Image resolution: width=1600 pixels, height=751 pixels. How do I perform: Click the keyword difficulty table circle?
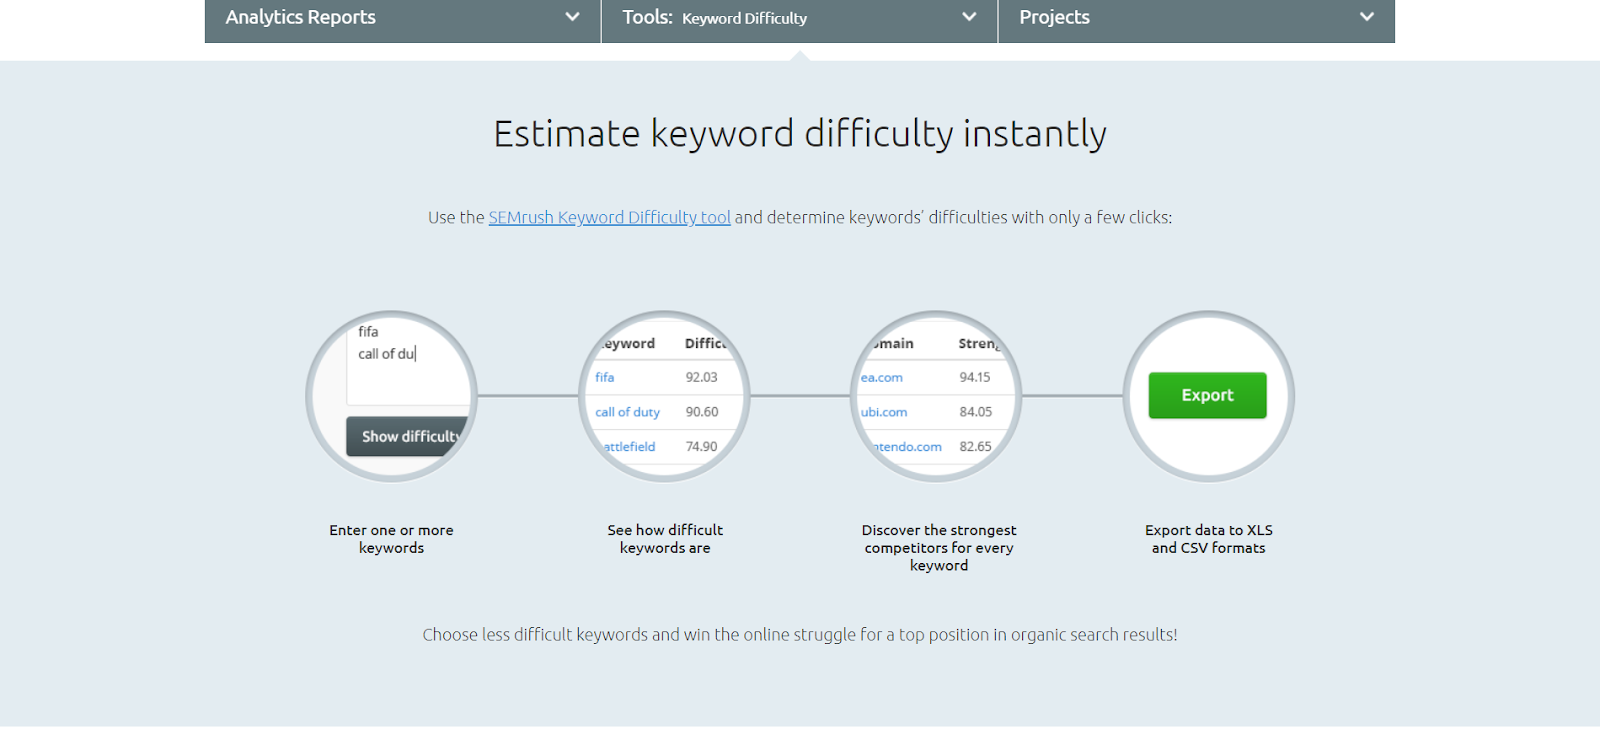[x=664, y=396]
